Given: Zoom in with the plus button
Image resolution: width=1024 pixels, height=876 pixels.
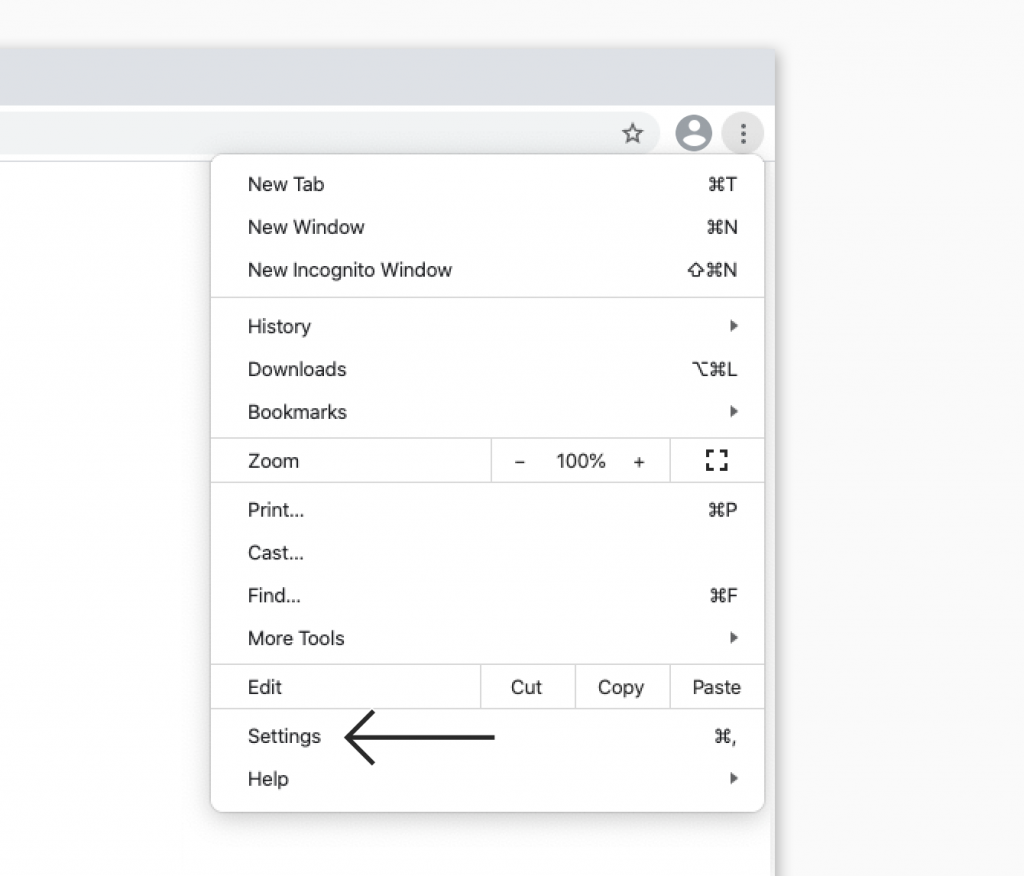Looking at the screenshot, I should [x=639, y=461].
